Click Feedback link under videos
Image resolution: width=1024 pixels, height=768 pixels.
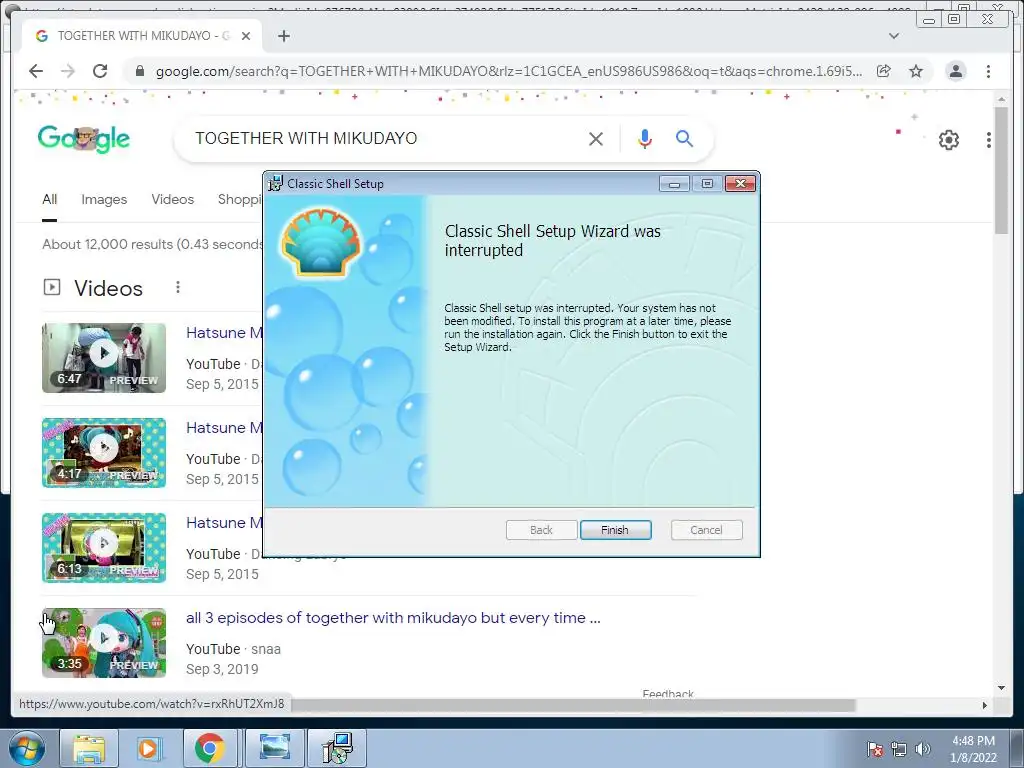(x=668, y=694)
